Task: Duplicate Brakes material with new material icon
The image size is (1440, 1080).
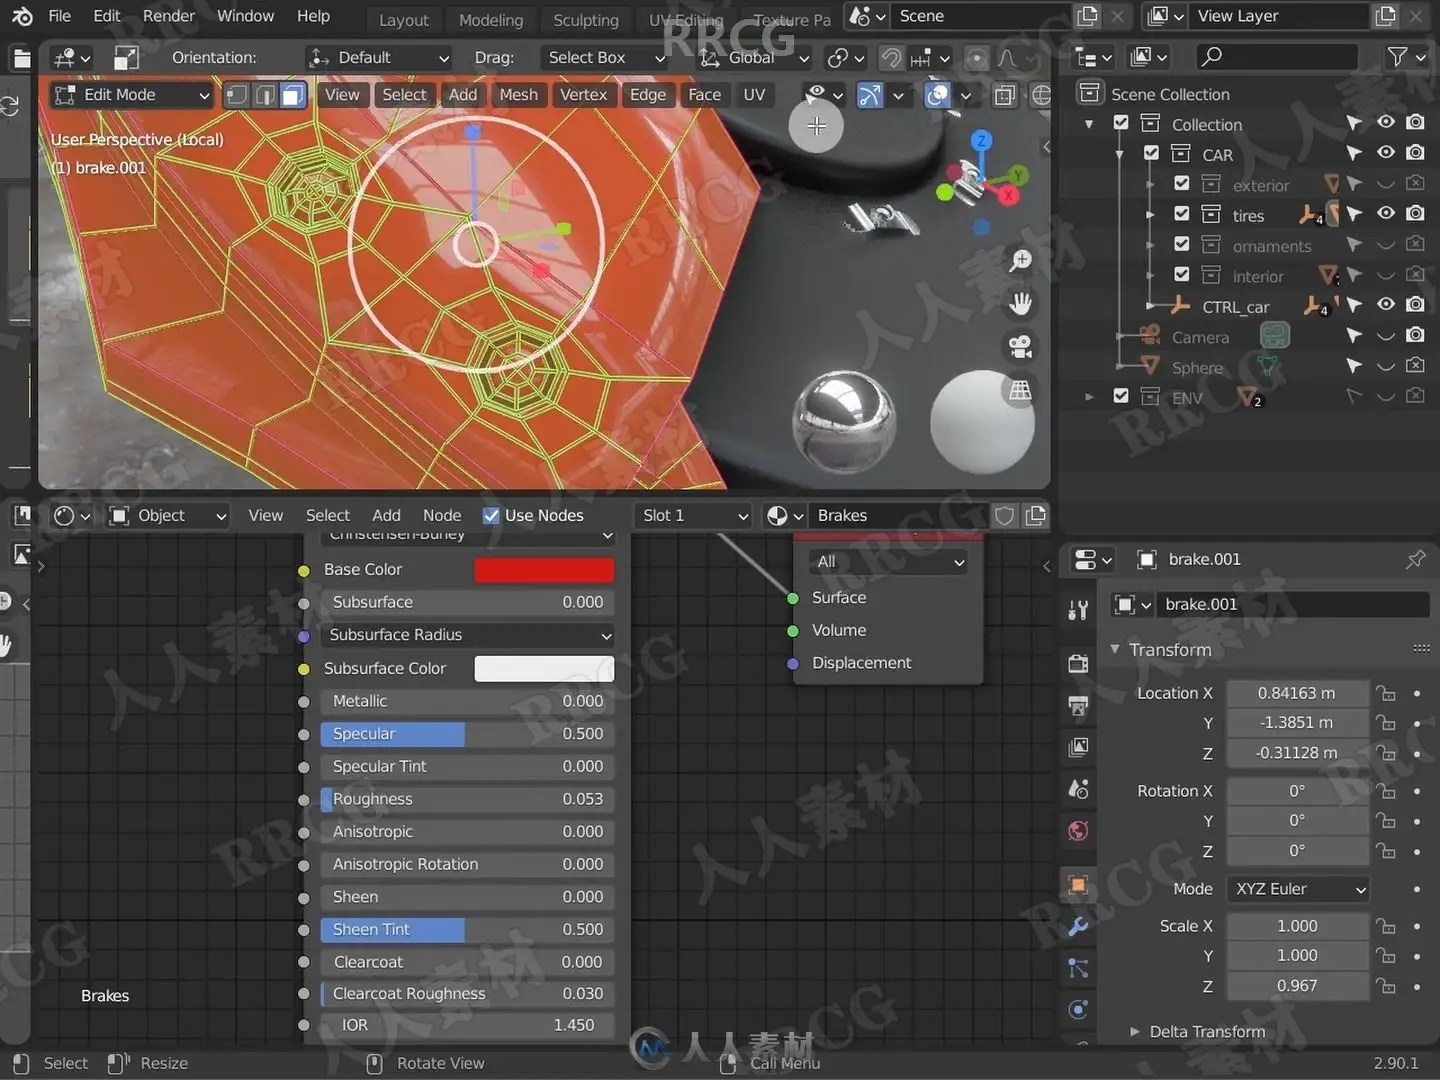Action: coord(1036,516)
